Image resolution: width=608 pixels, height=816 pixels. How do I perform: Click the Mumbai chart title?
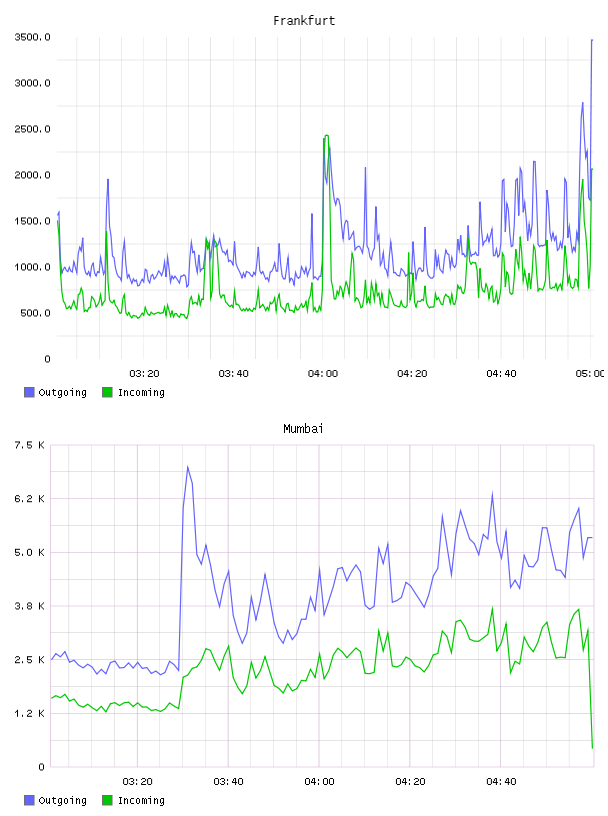click(x=303, y=429)
